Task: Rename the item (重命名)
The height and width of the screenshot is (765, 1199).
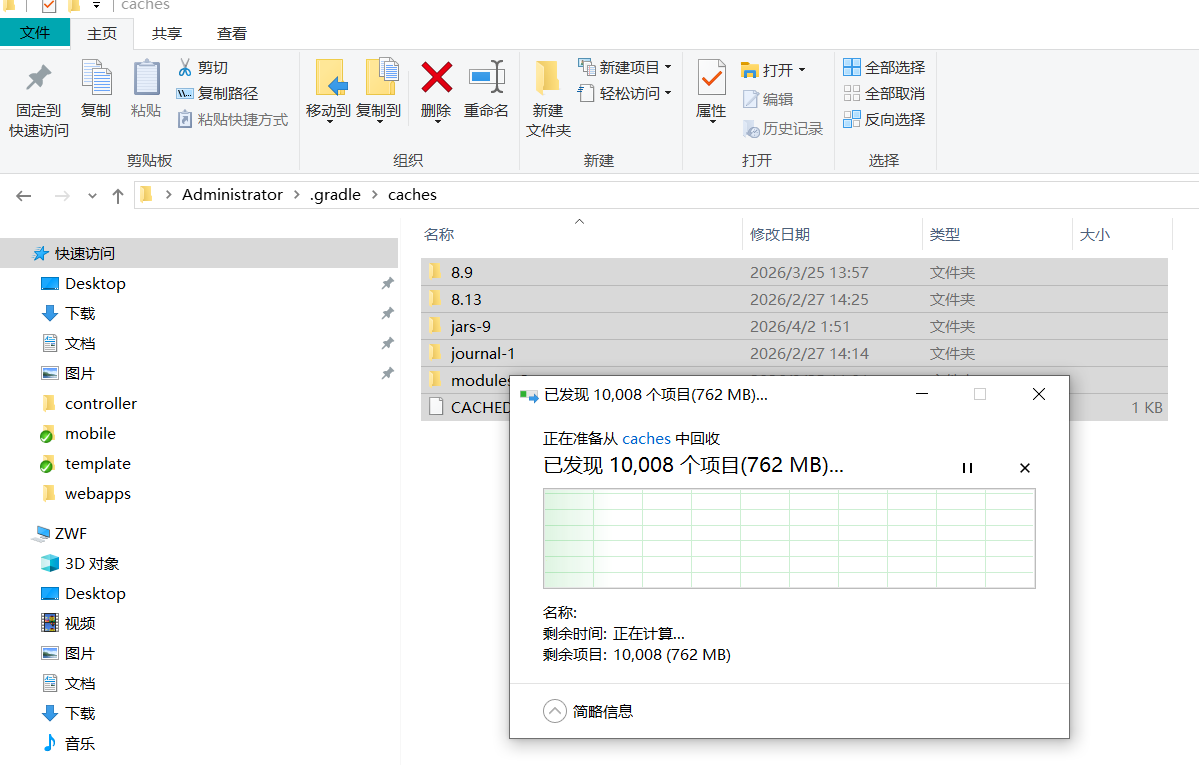Action: pyautogui.click(x=486, y=89)
